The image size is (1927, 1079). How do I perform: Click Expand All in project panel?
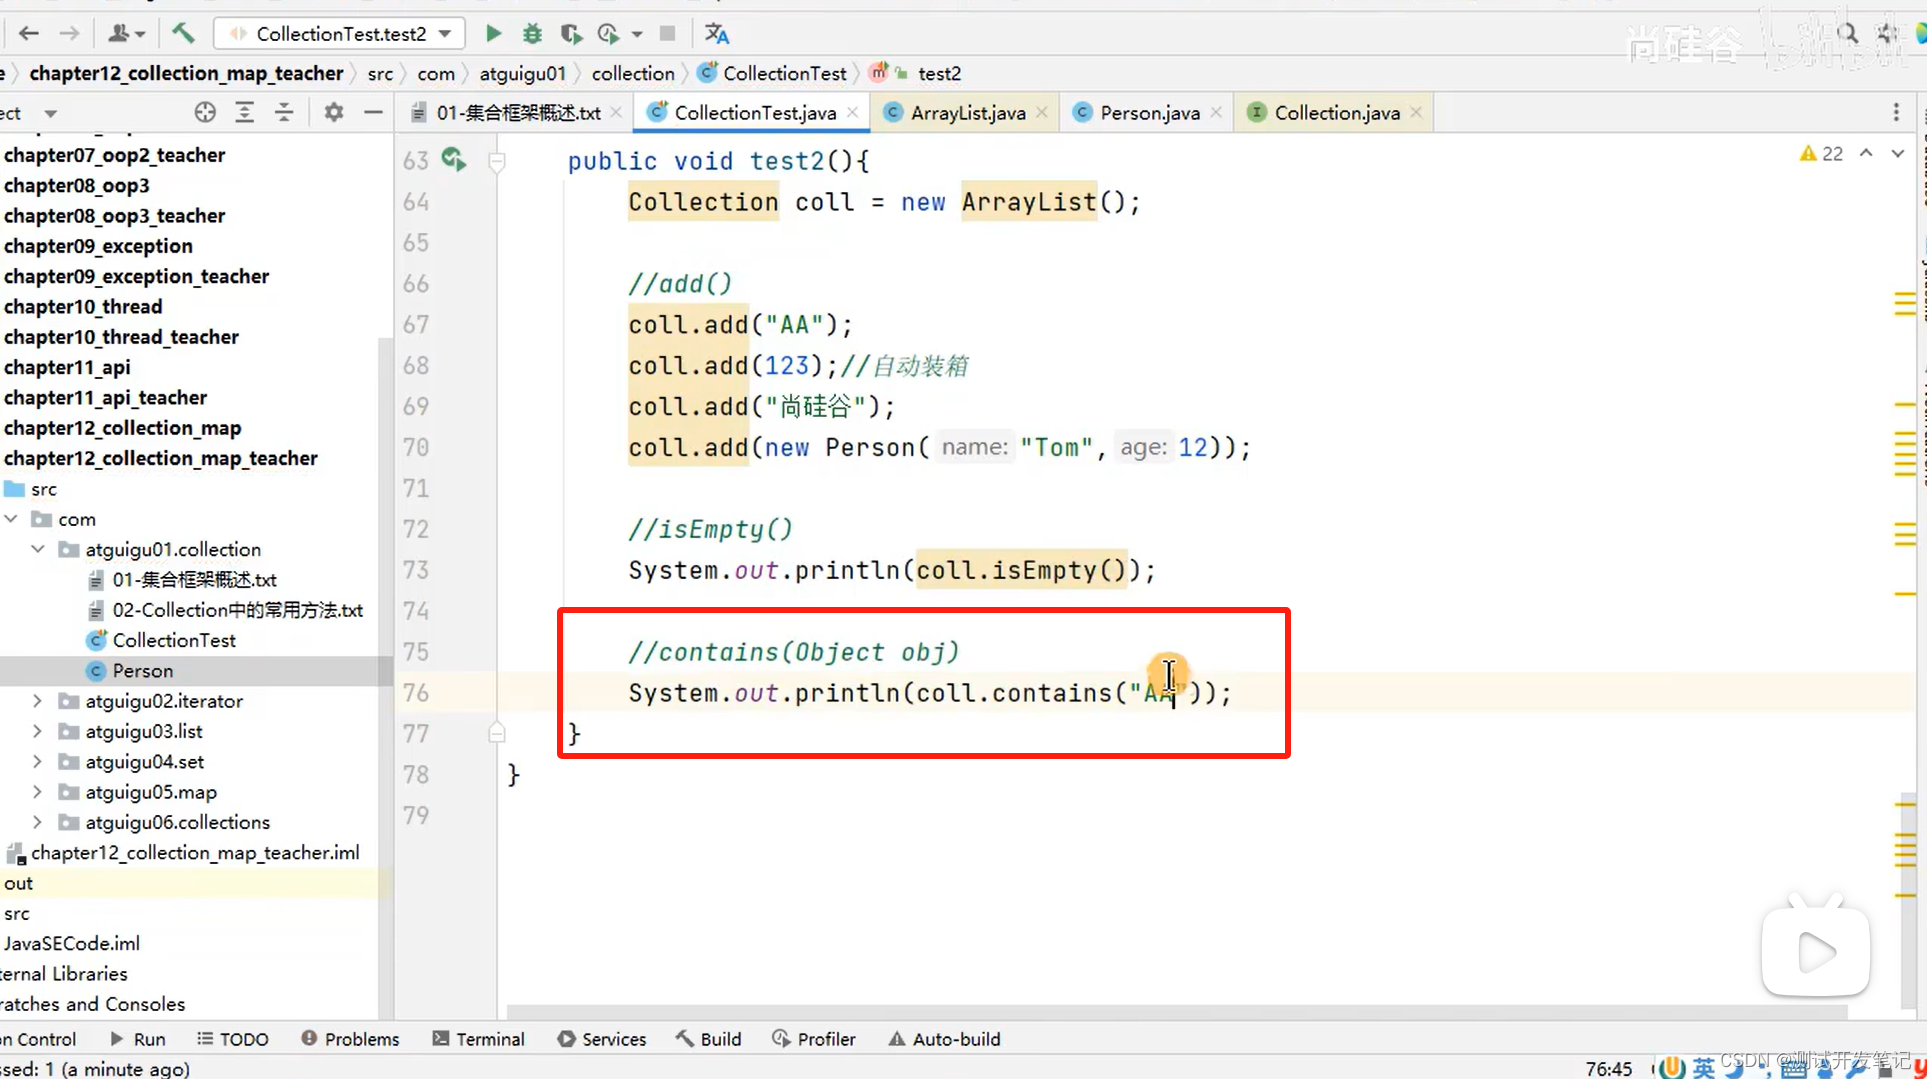click(x=245, y=112)
